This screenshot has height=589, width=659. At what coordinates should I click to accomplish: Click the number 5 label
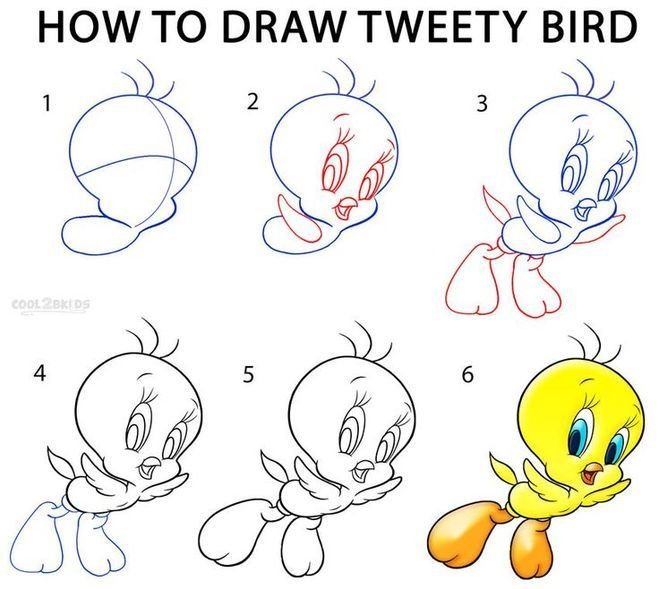(248, 374)
